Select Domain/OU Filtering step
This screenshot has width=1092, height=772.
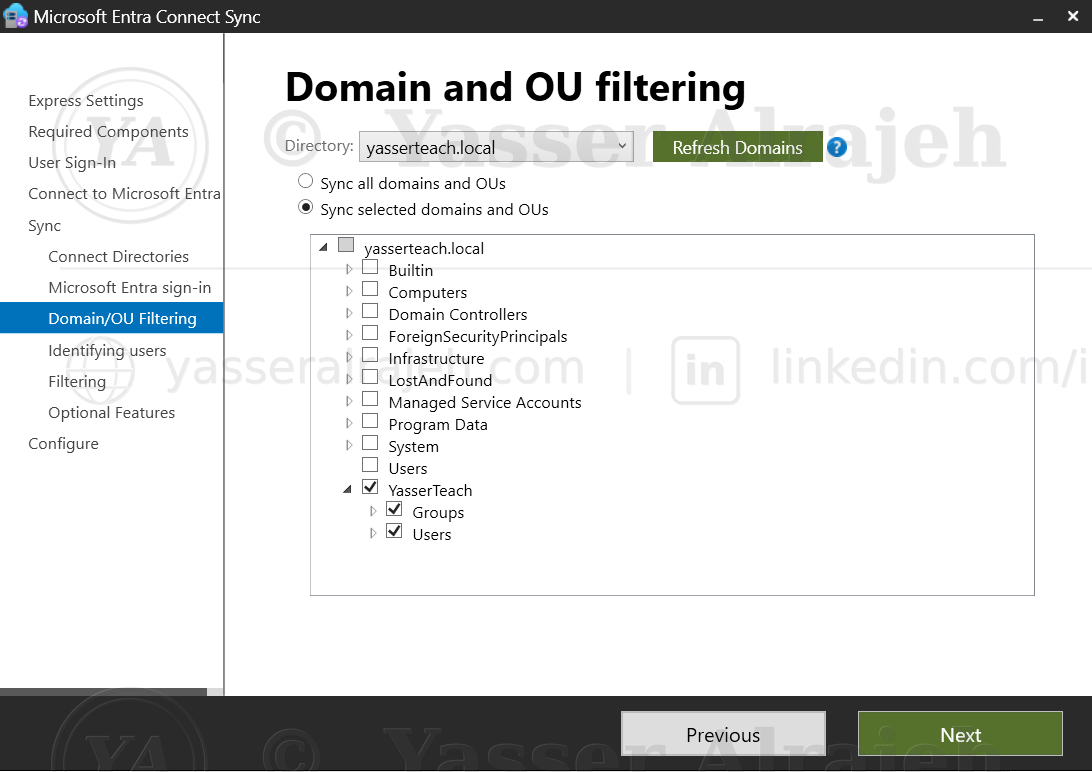(x=111, y=318)
